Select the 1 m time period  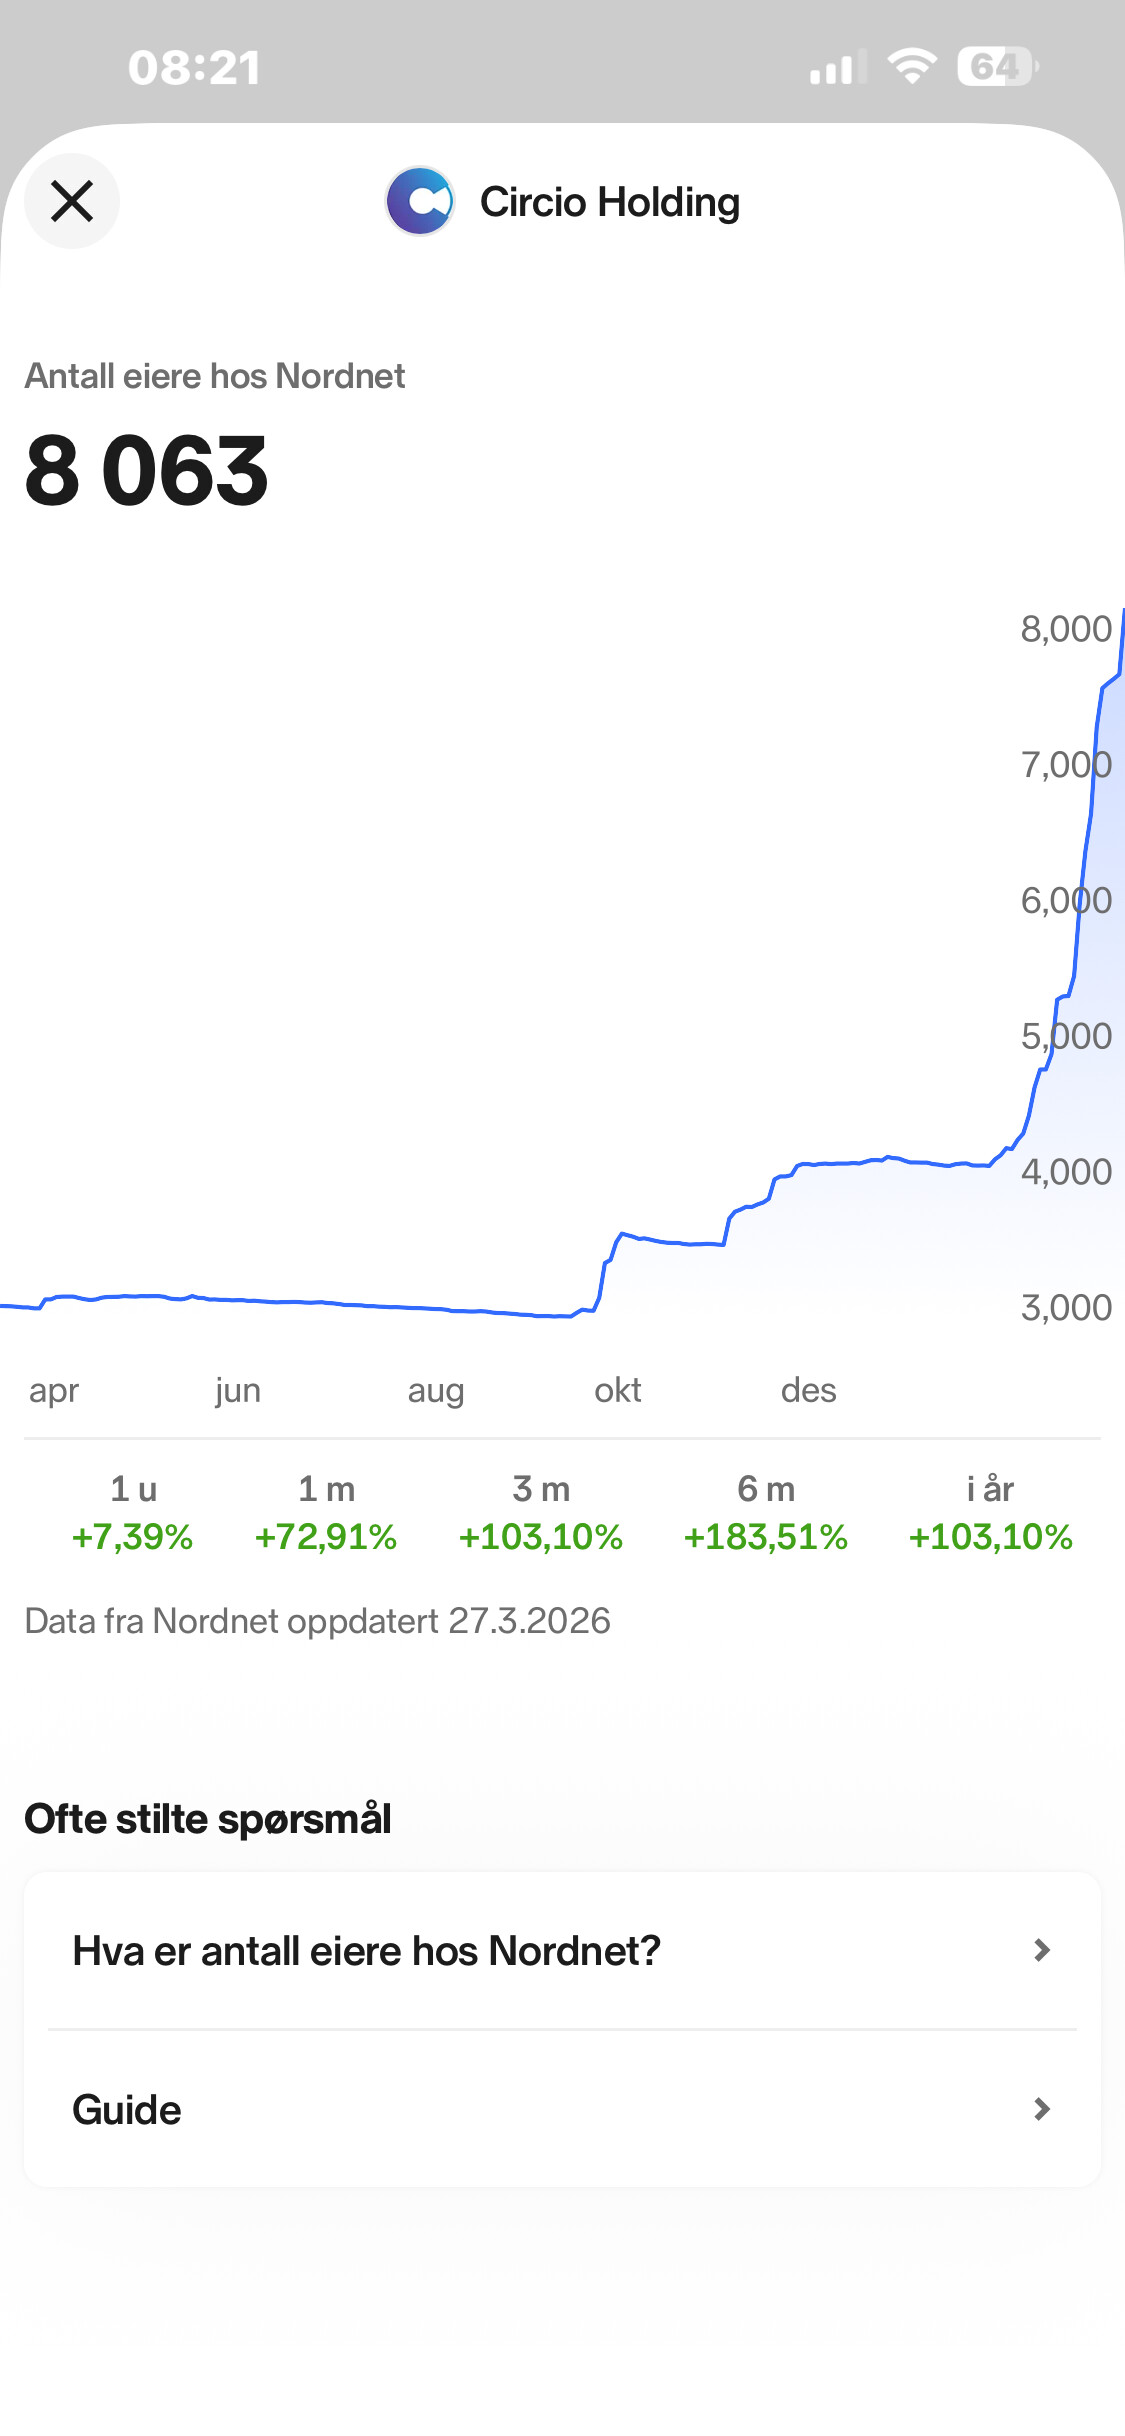click(x=326, y=1512)
